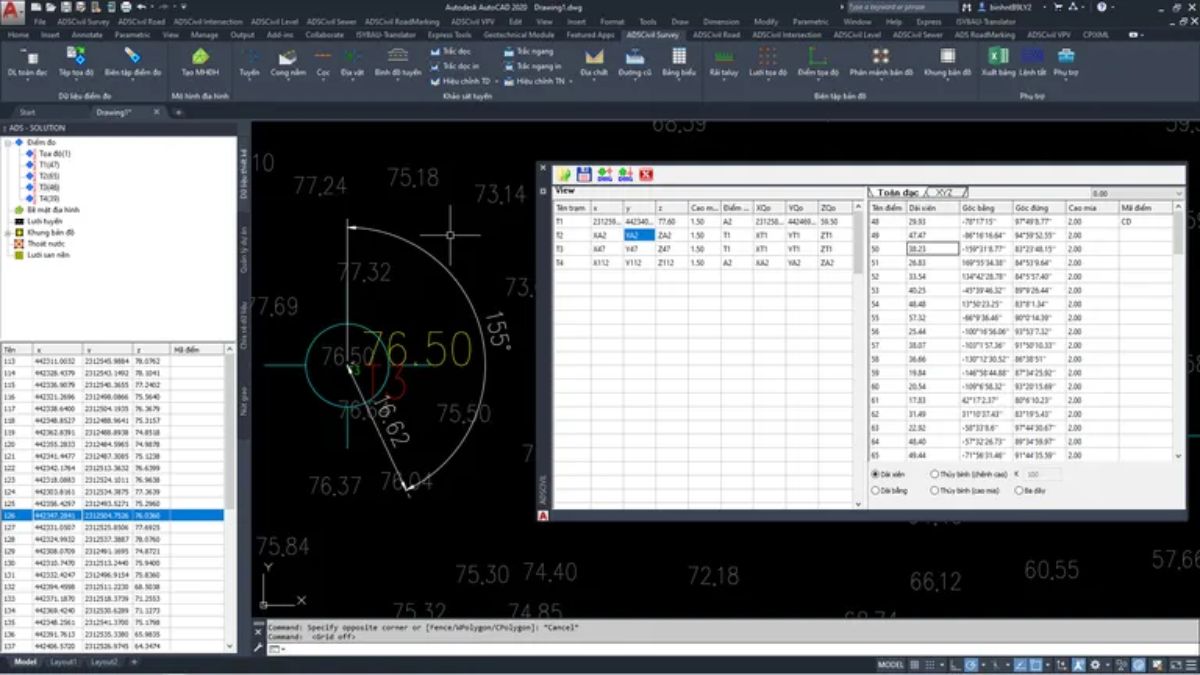Open the Bình đồ tuyến tool
This screenshot has height=675, width=1200.
pos(398,61)
